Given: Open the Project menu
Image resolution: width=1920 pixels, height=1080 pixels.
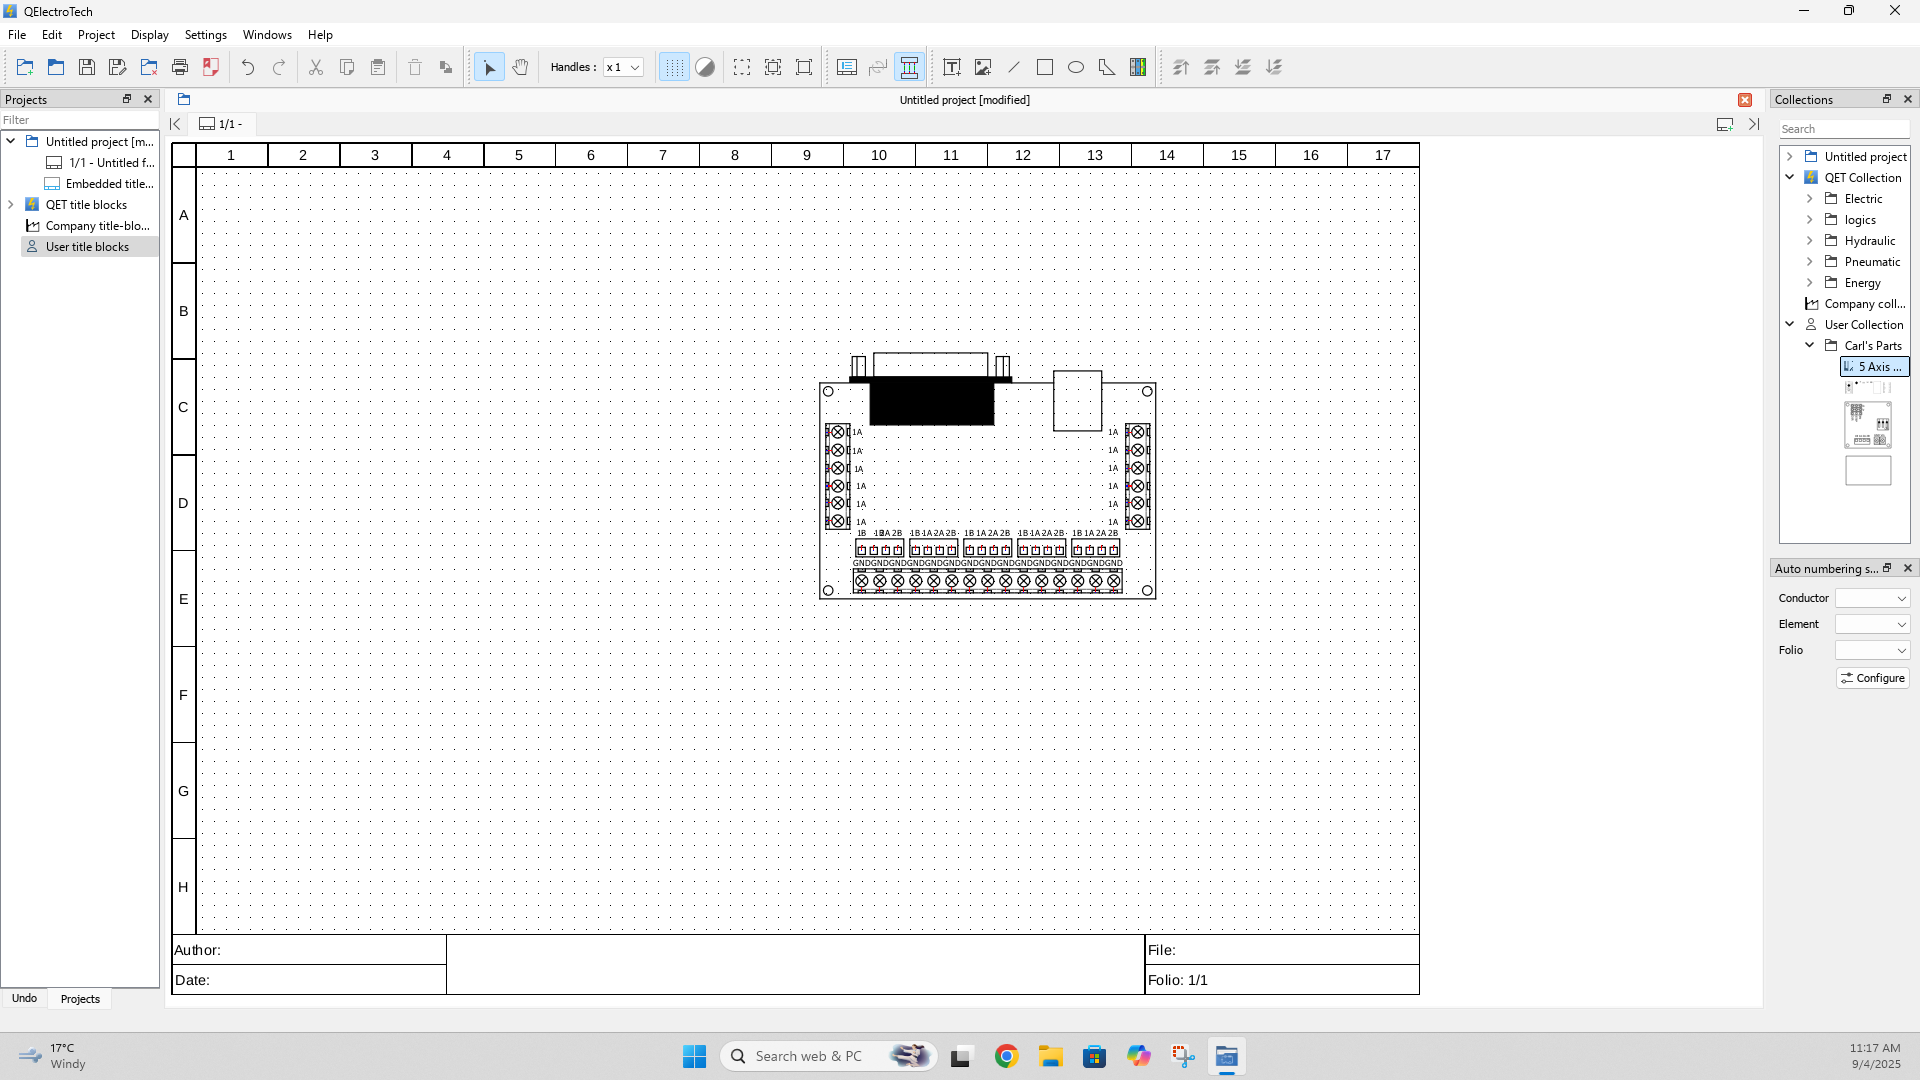Looking at the screenshot, I should pyautogui.click(x=96, y=35).
